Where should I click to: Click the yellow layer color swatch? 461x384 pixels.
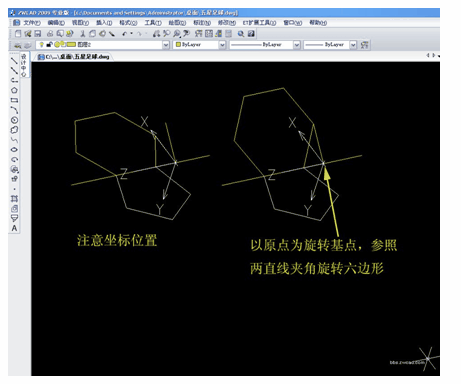click(x=71, y=44)
